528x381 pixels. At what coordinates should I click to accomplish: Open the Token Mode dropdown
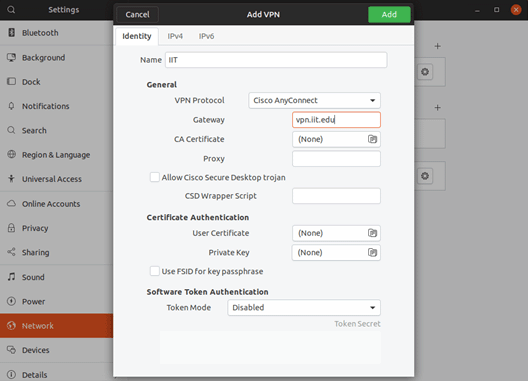tap(304, 308)
